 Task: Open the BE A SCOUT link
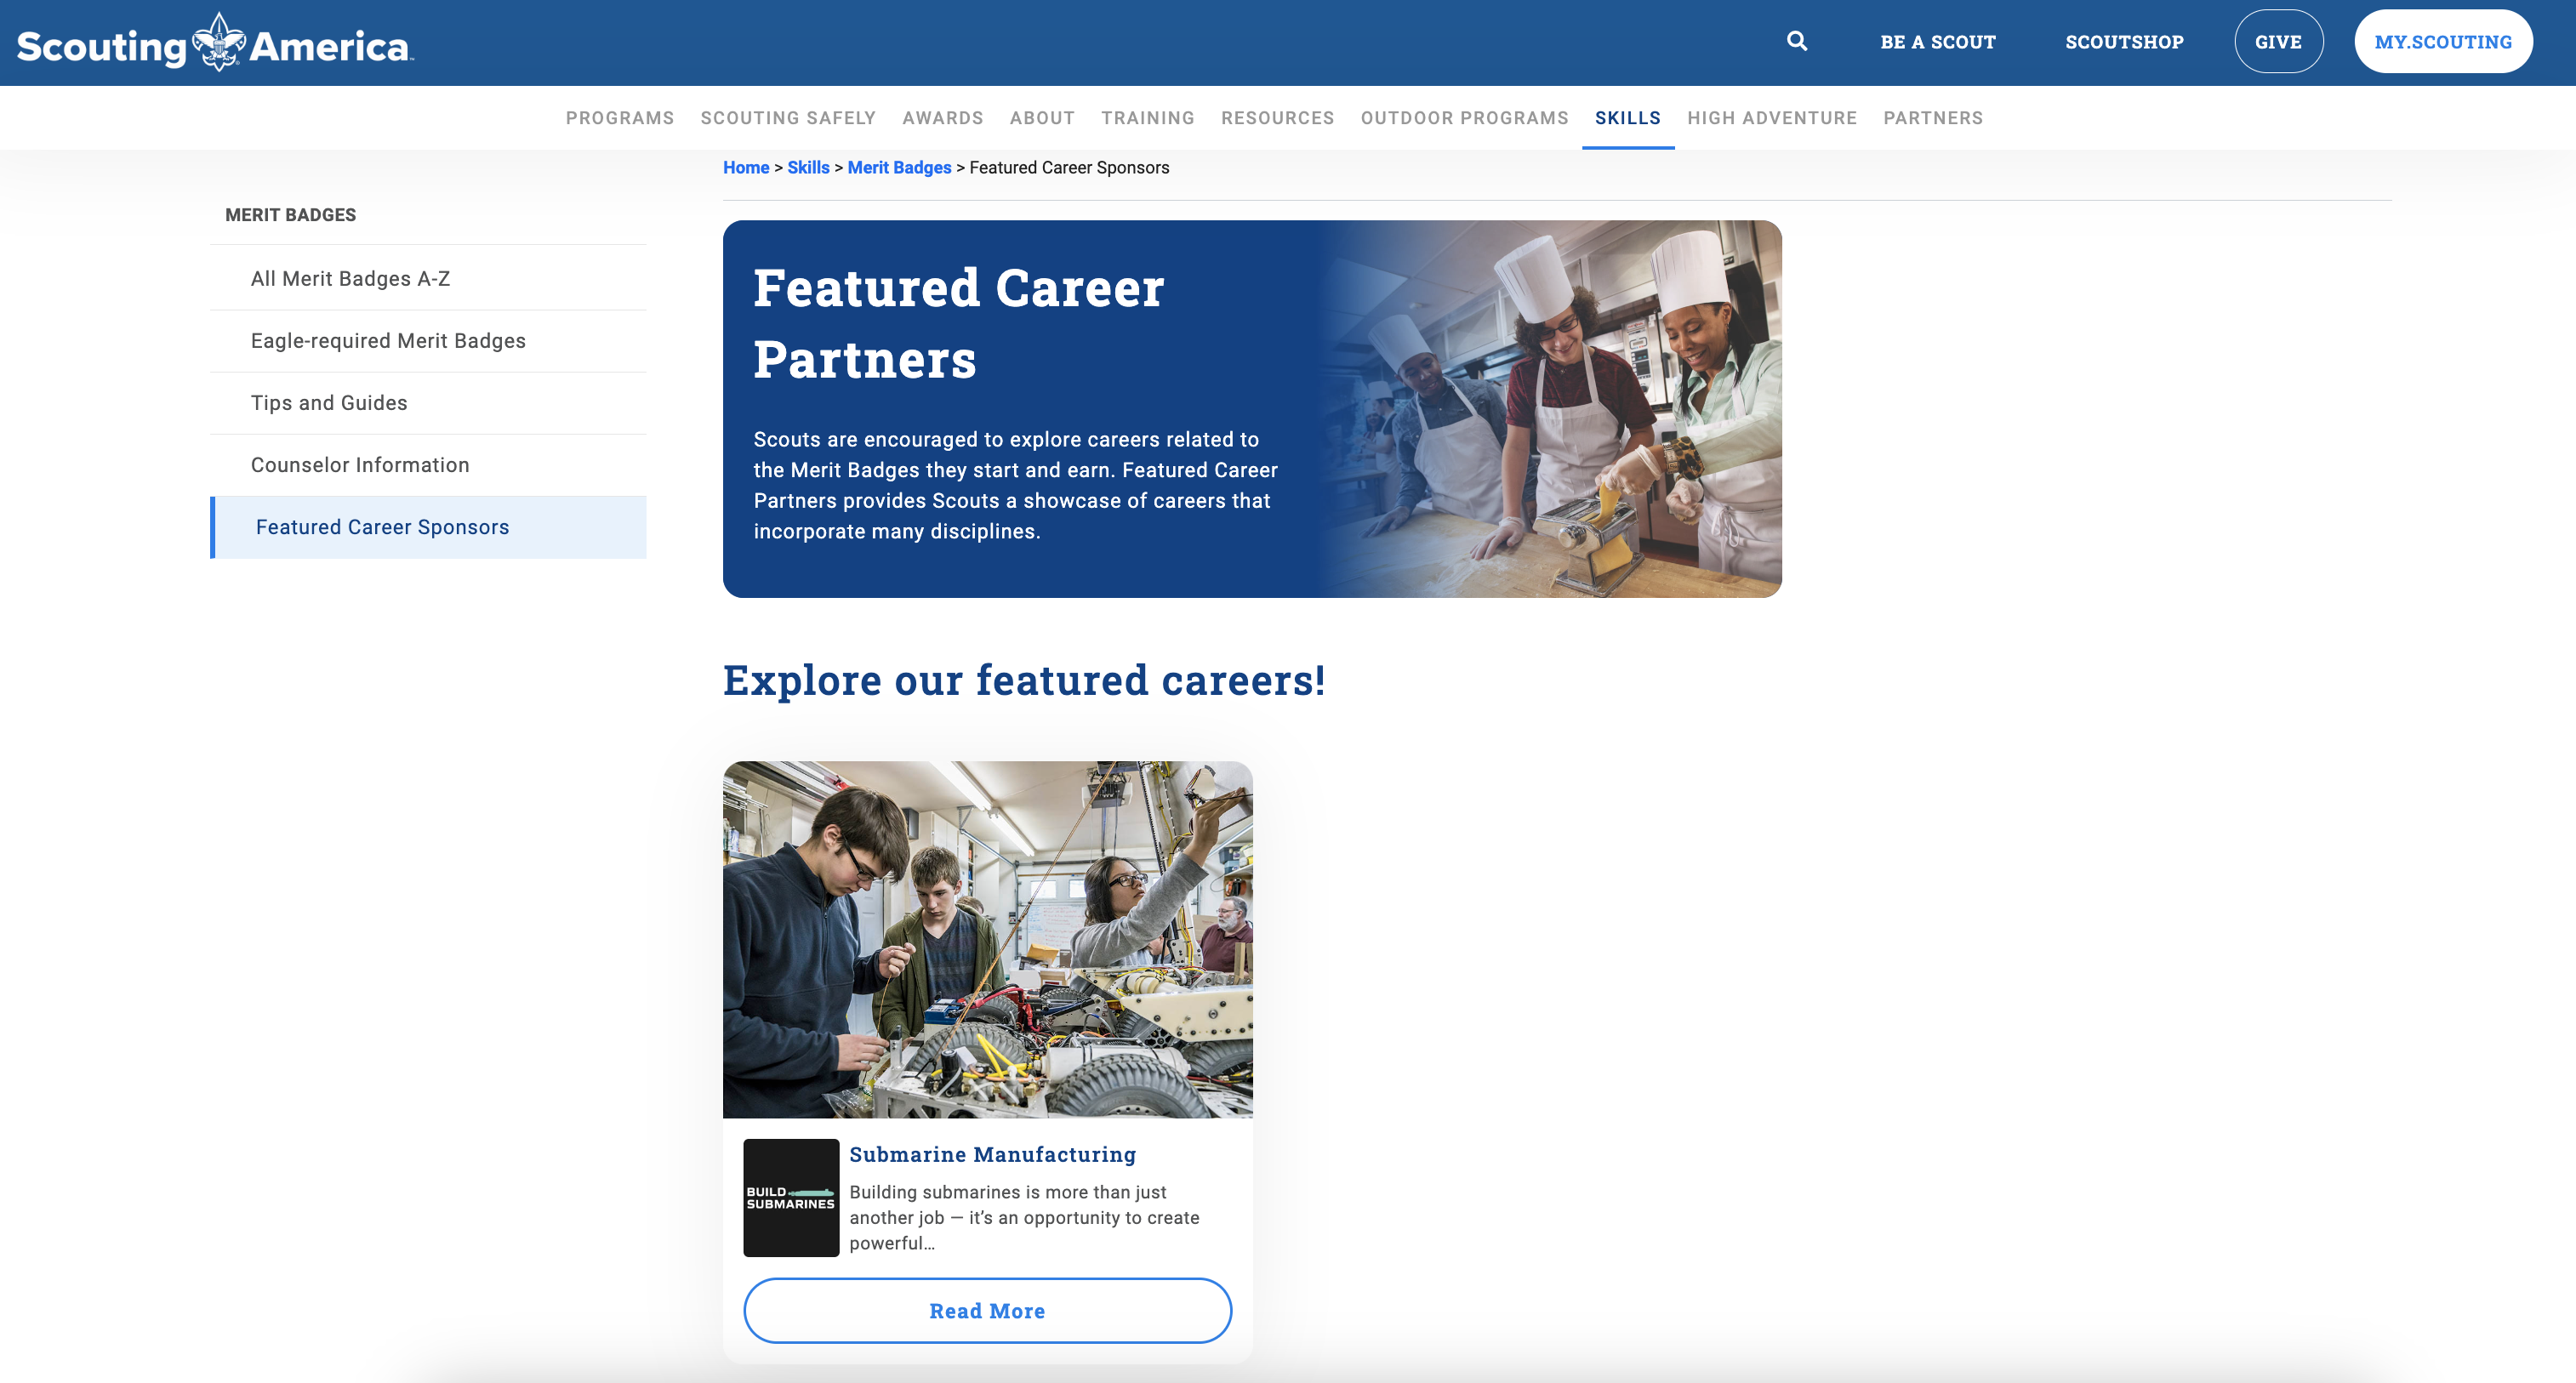pos(1937,42)
